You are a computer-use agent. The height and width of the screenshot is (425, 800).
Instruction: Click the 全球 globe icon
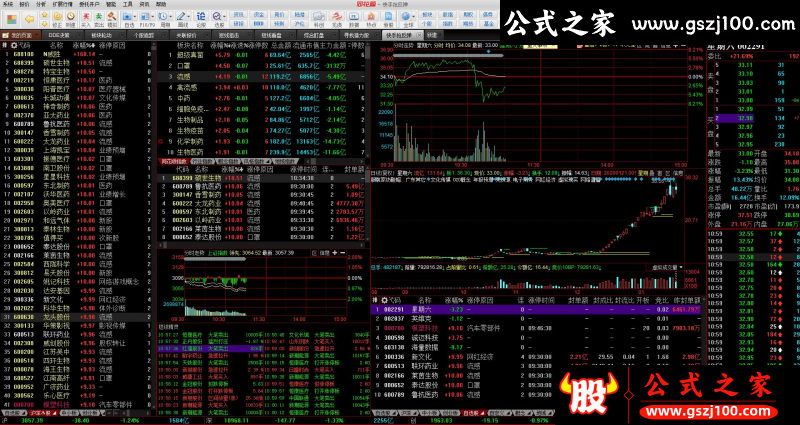406,16
